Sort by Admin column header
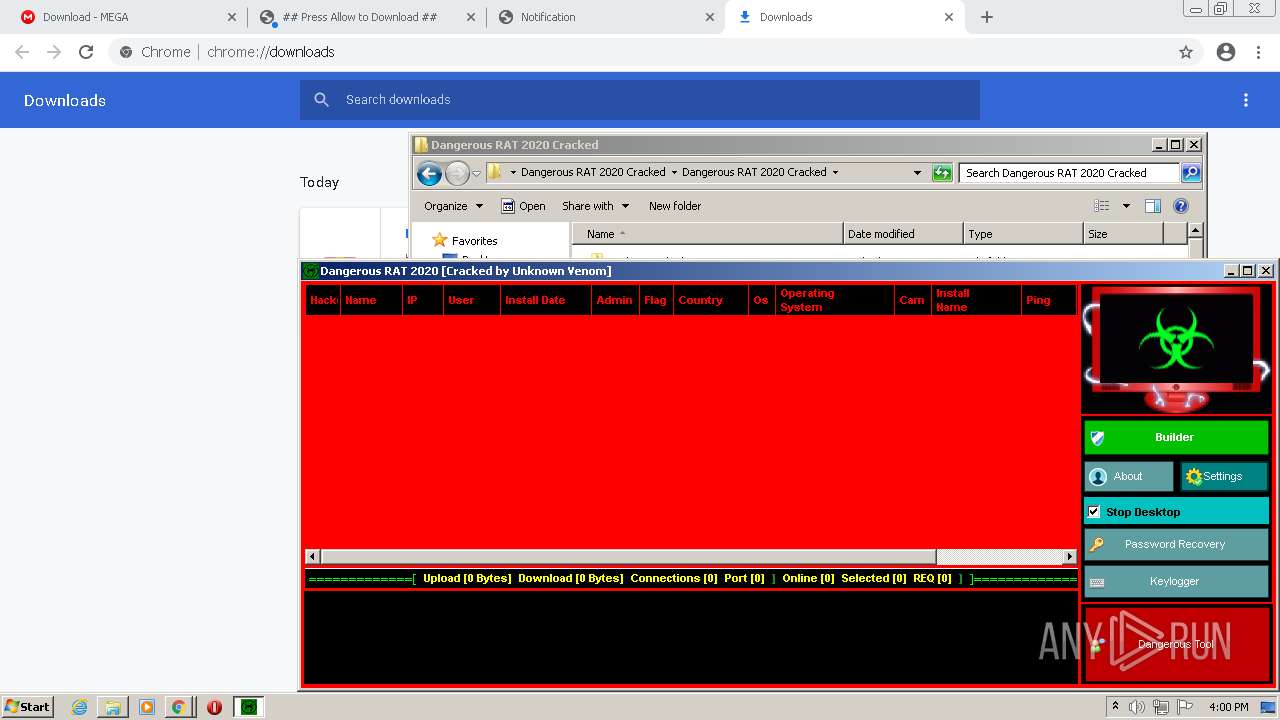Screen dimensions: 1280x720 pyautogui.click(x=614, y=300)
